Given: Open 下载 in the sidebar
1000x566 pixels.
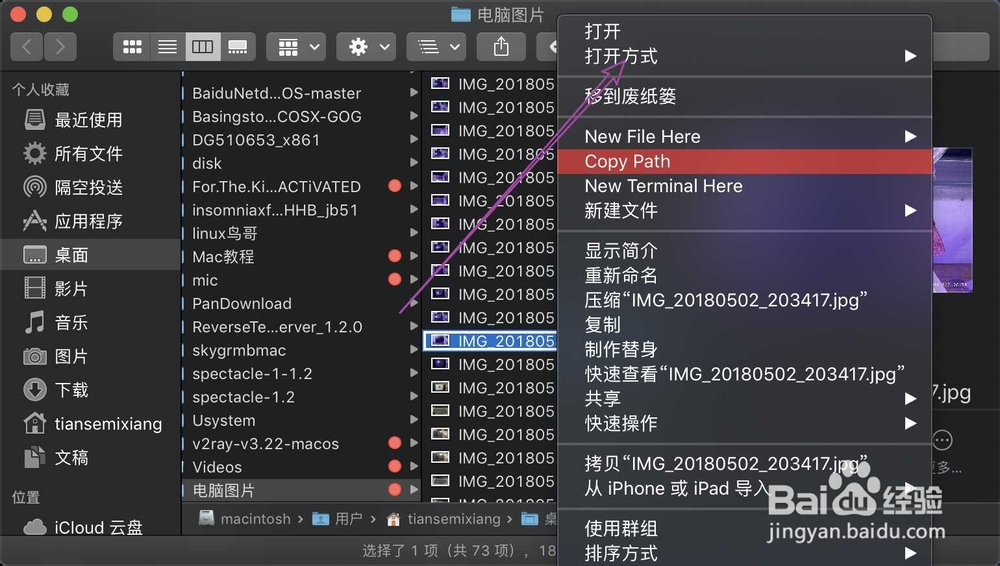Looking at the screenshot, I should point(89,390).
